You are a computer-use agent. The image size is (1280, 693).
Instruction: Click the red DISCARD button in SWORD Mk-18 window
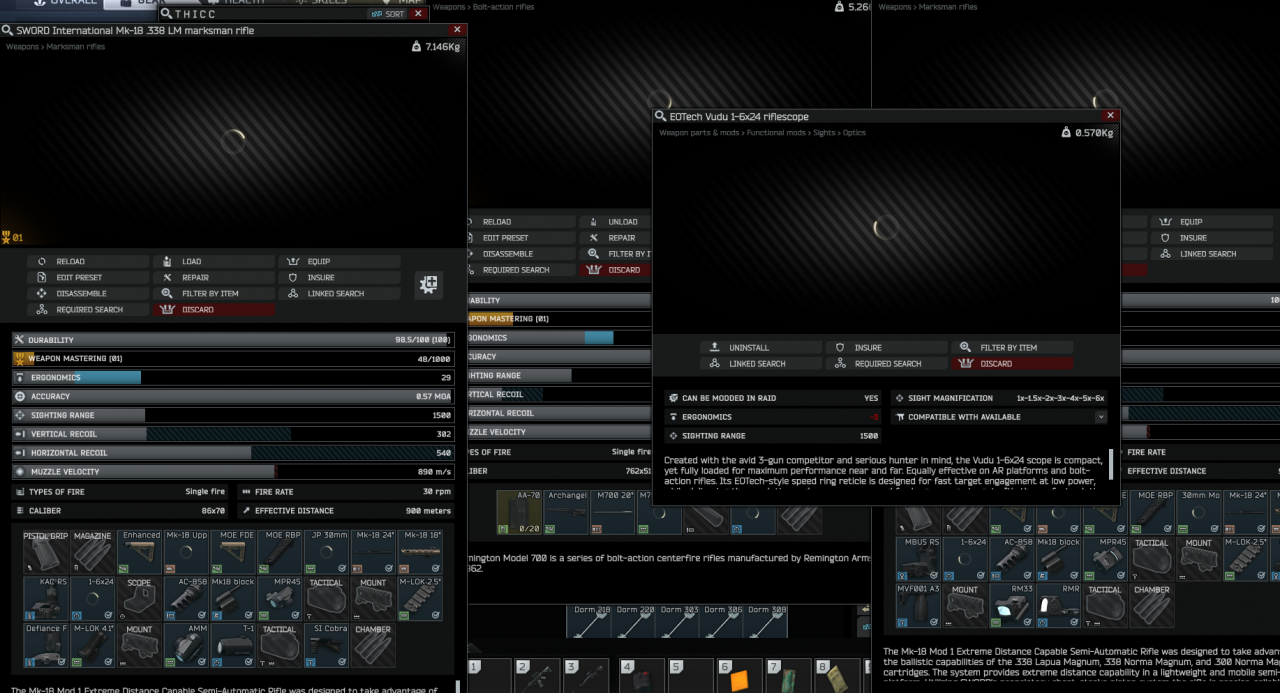tap(214, 310)
